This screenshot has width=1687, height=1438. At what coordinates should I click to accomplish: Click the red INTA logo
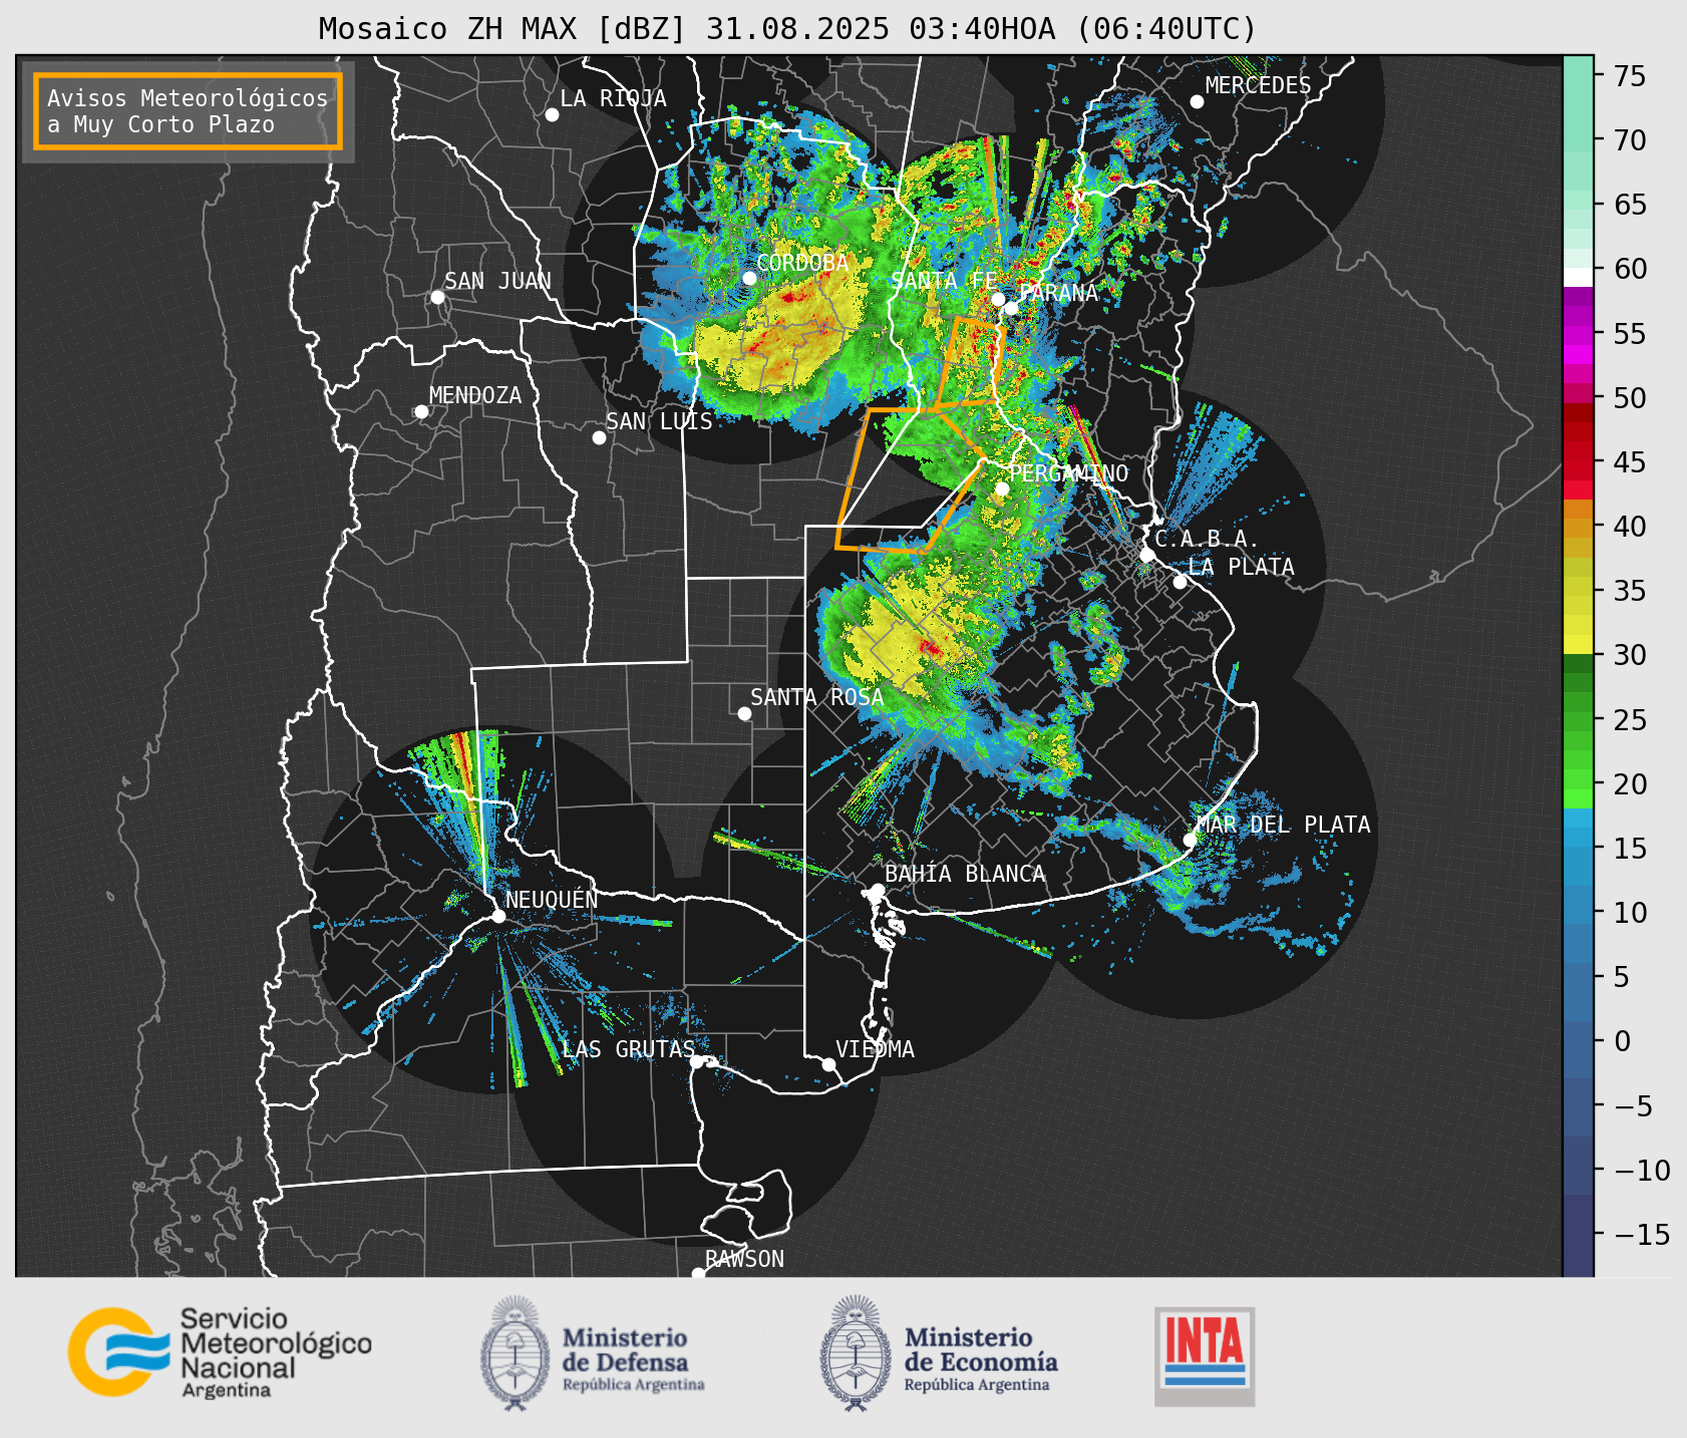click(1204, 1356)
